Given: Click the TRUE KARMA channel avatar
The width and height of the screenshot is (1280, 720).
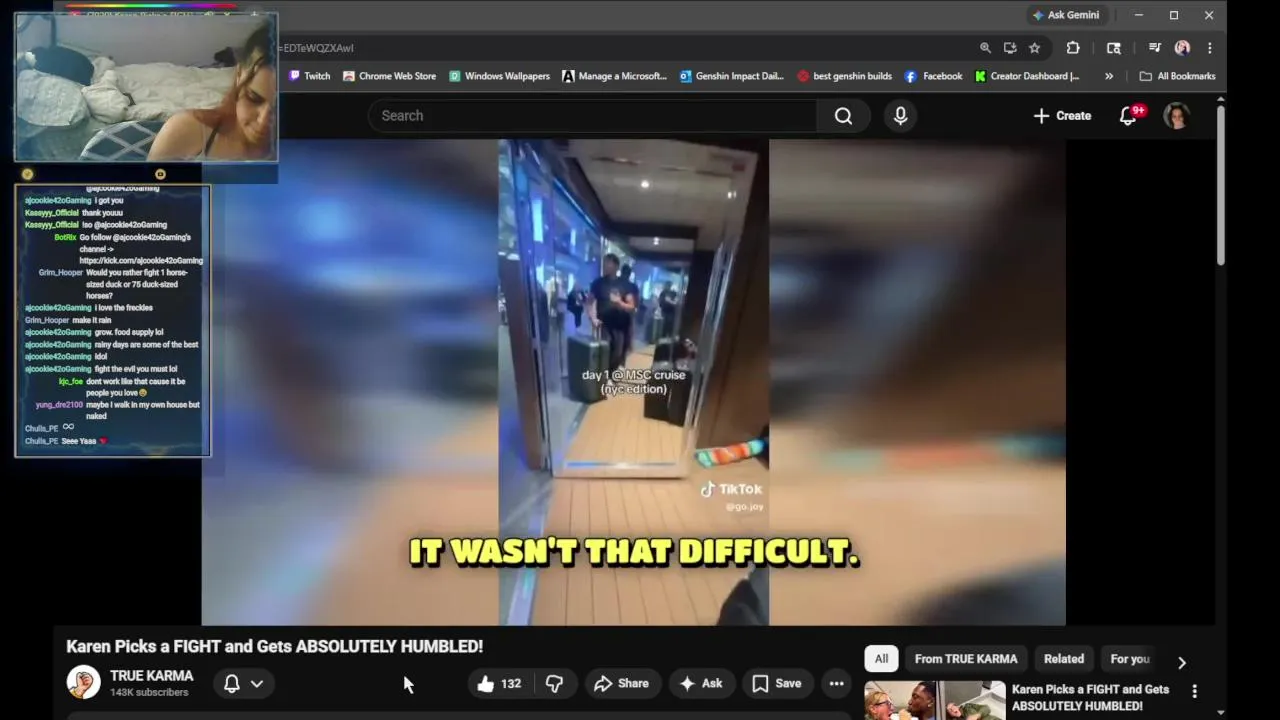Looking at the screenshot, I should (x=84, y=683).
